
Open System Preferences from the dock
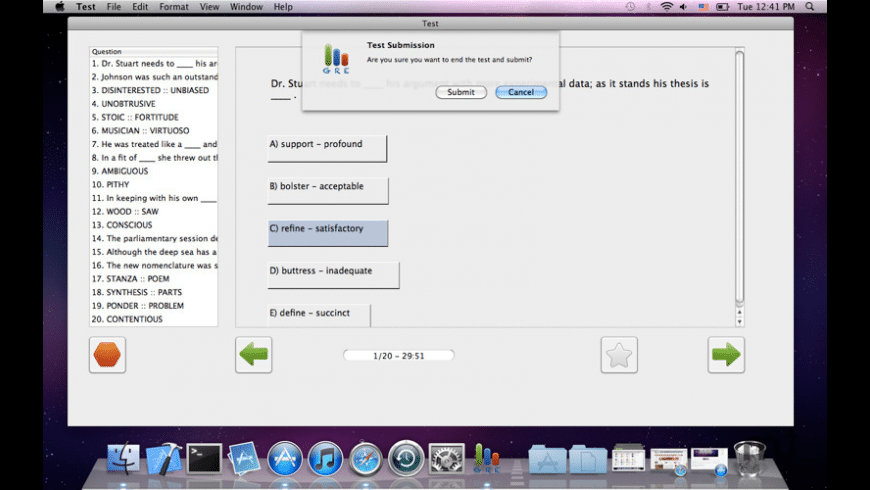pyautogui.click(x=446, y=459)
